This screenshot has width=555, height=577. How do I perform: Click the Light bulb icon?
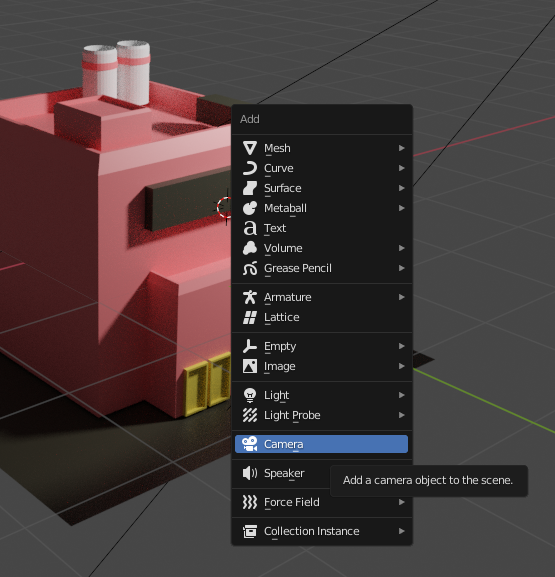pyautogui.click(x=250, y=395)
